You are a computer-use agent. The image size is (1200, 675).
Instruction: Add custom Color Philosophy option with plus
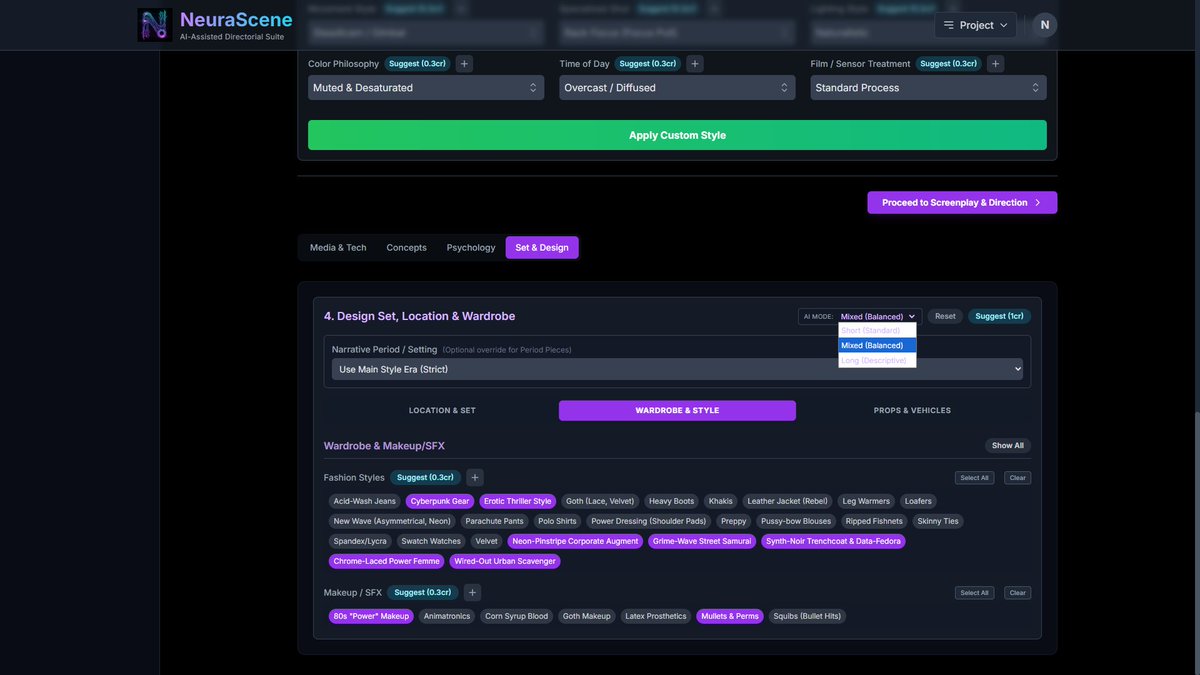click(464, 64)
